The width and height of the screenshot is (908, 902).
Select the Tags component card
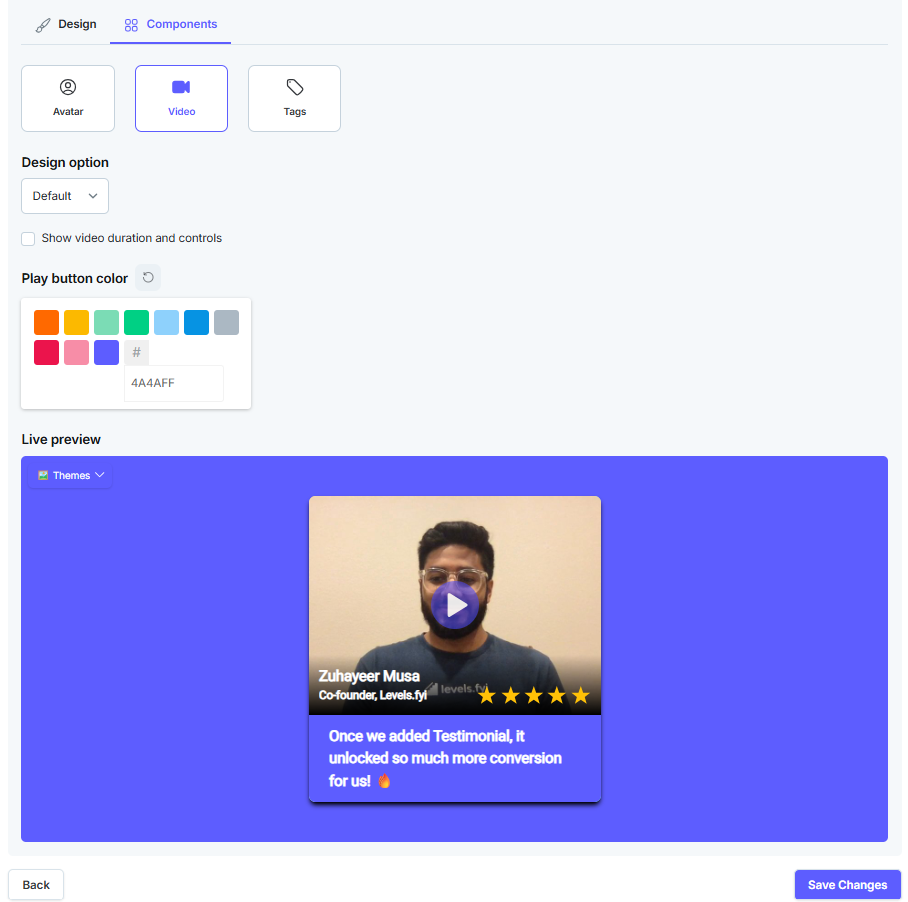[x=294, y=98]
